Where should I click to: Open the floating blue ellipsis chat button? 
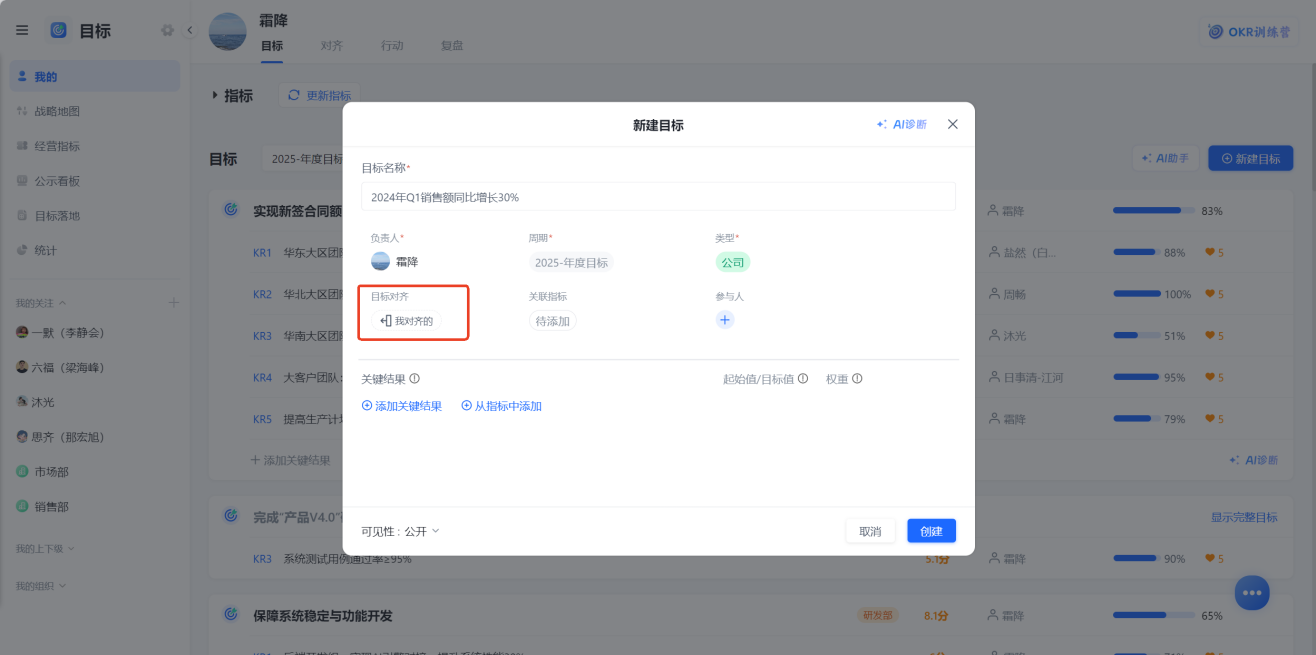coord(1251,592)
